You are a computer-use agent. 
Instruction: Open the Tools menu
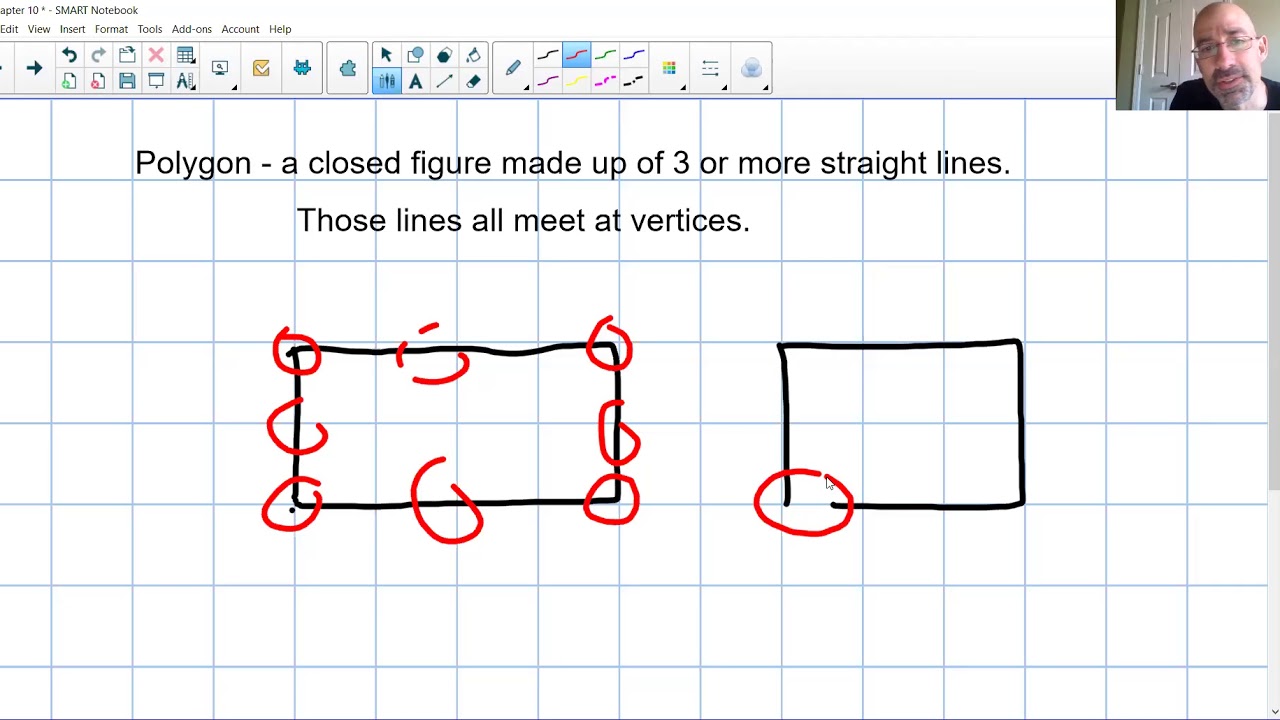(150, 29)
